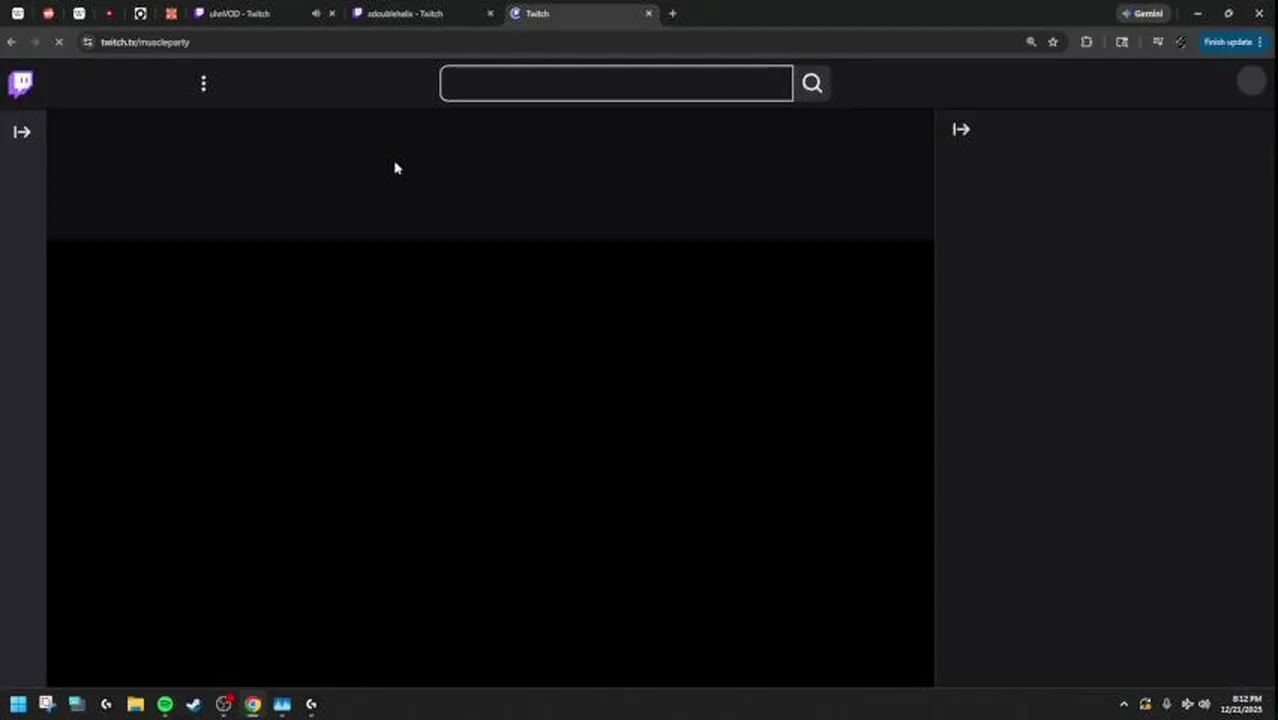Open Logitech G HUB beside File Explorer

pos(106,704)
